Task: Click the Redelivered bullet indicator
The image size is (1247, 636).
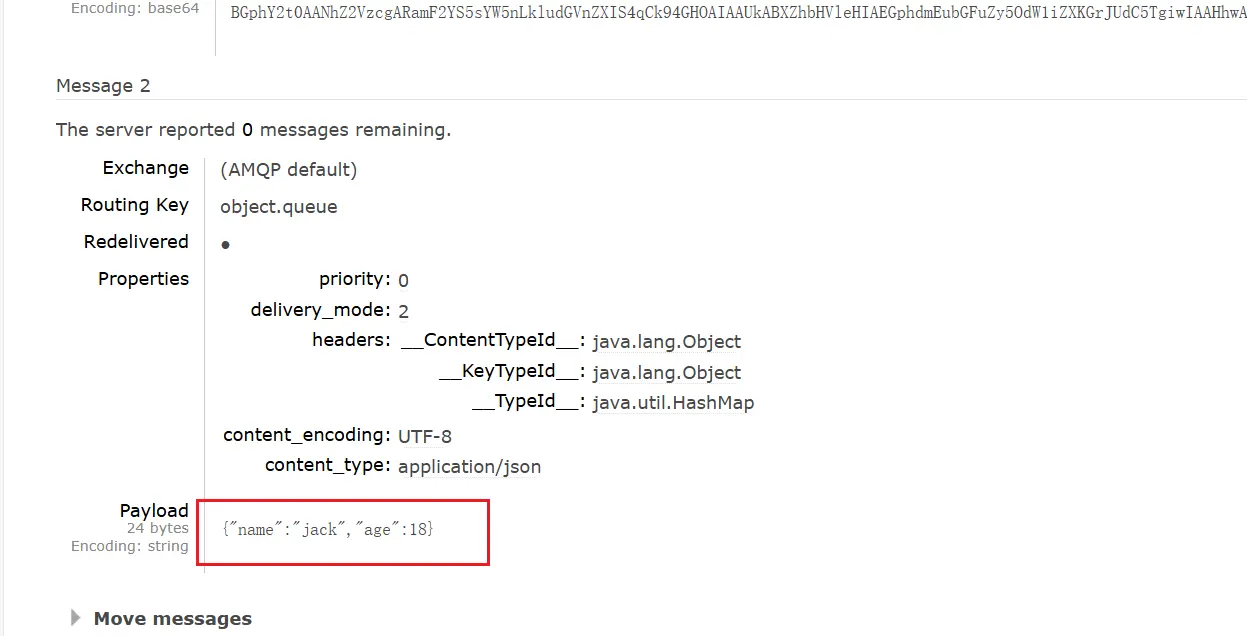Action: tap(225, 245)
